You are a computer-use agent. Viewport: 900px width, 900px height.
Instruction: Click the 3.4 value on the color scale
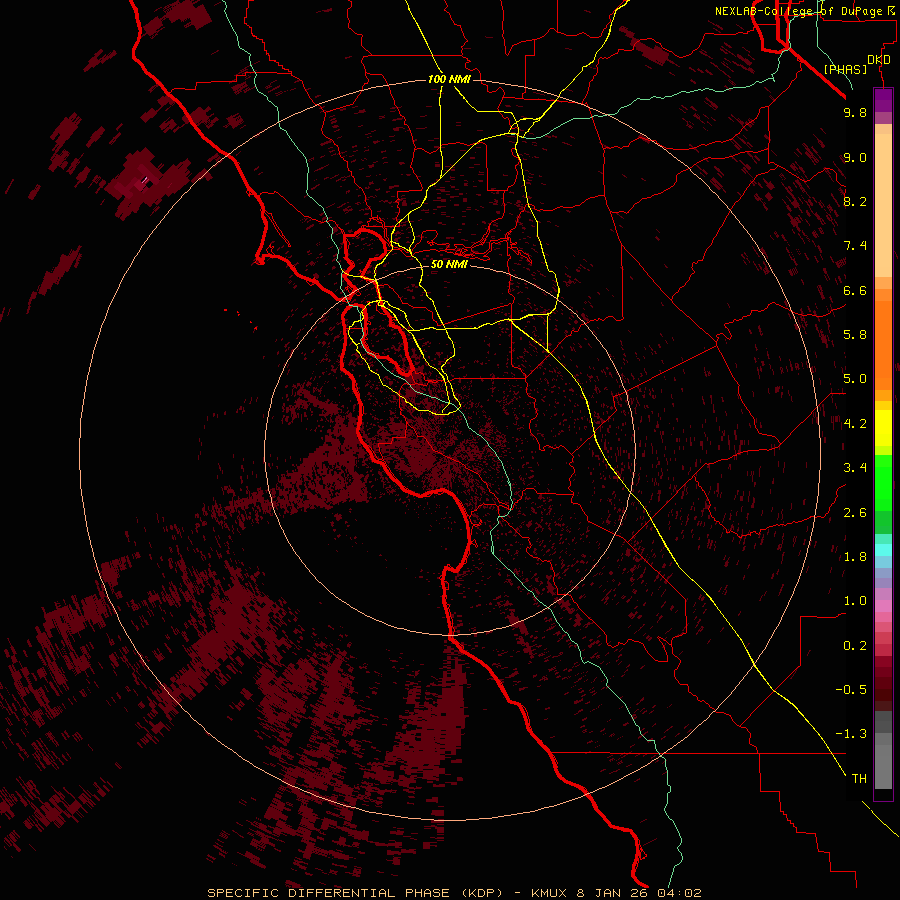(855, 468)
